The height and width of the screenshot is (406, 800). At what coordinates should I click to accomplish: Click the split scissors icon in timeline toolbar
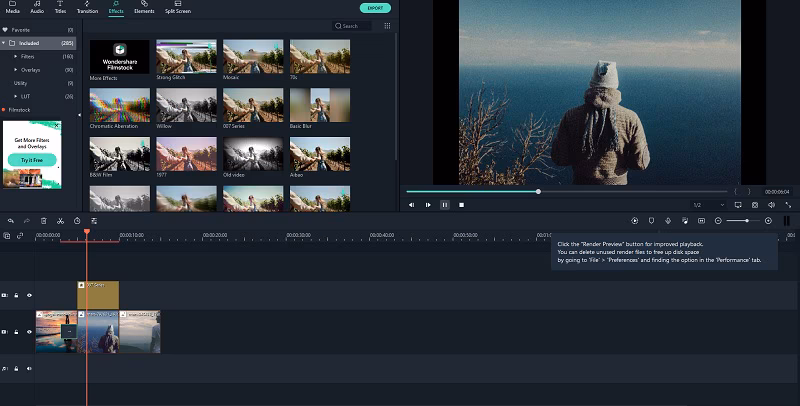(x=60, y=220)
